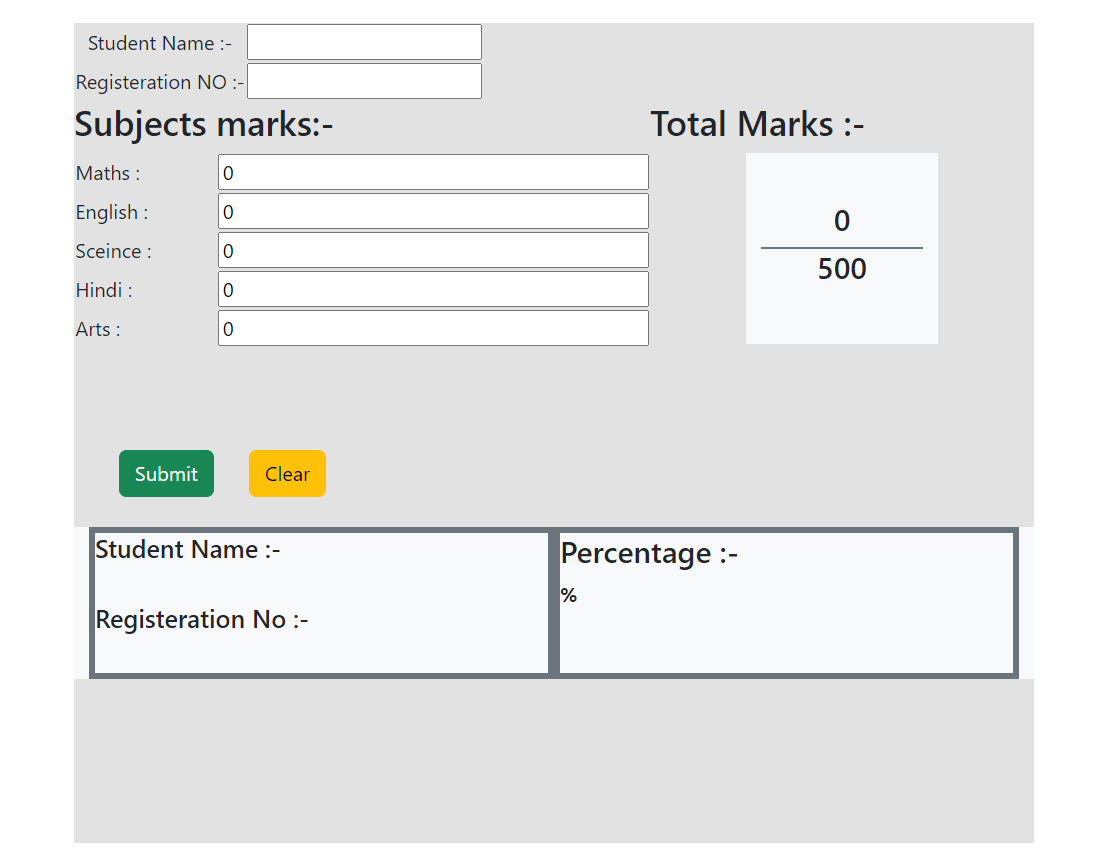Image resolution: width=1115 pixels, height=859 pixels.
Task: Click the Arts label text
Action: [x=98, y=329]
